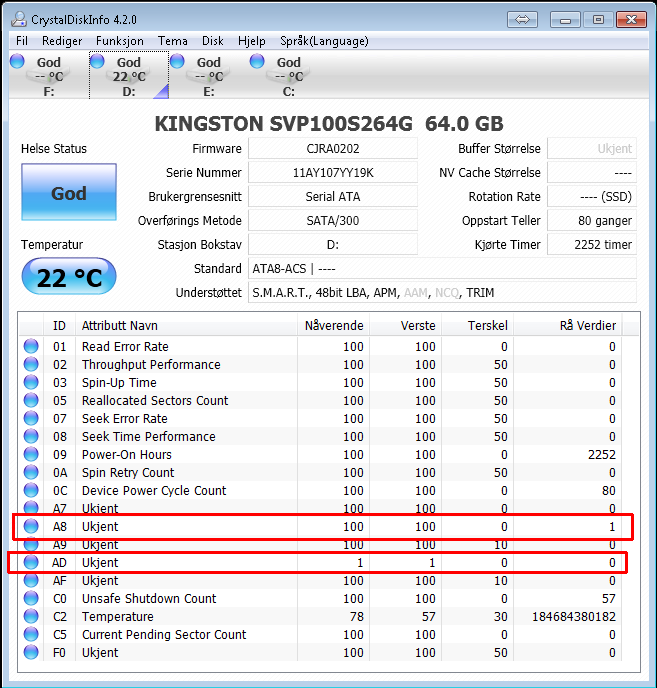Click status orb of Current Pending Sector Count row
657x688 pixels.
31,634
